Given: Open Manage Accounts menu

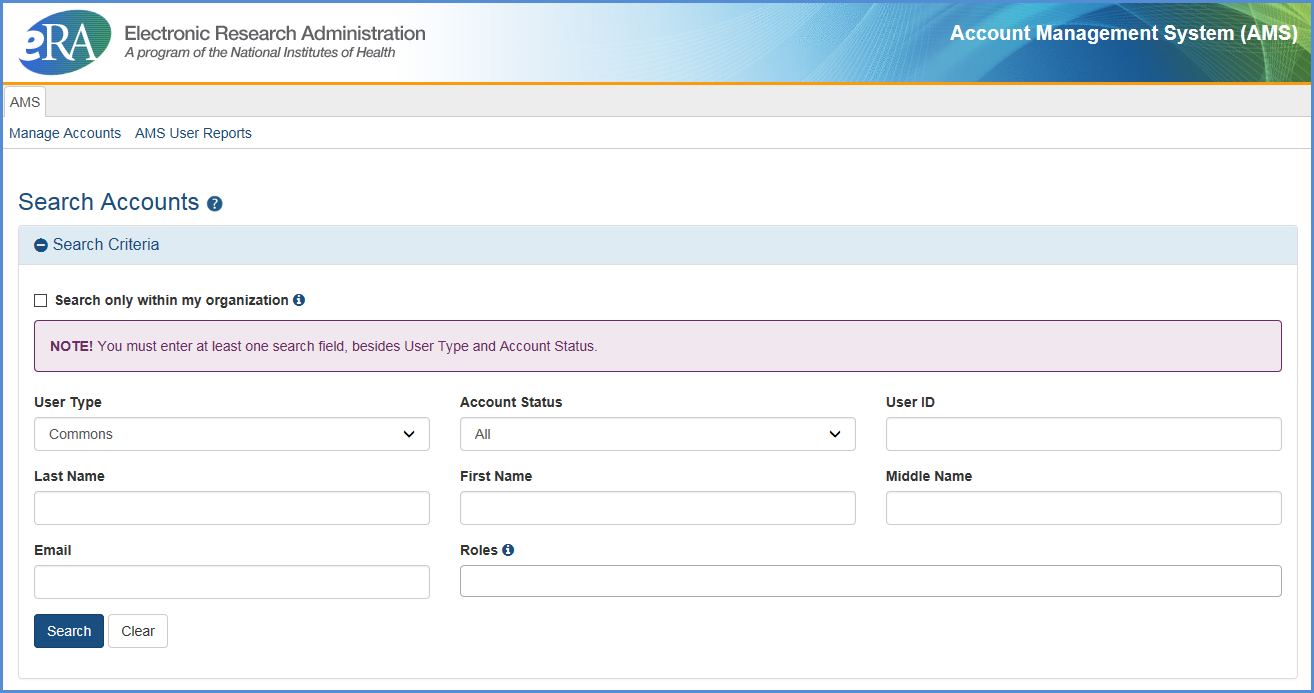Looking at the screenshot, I should [65, 133].
